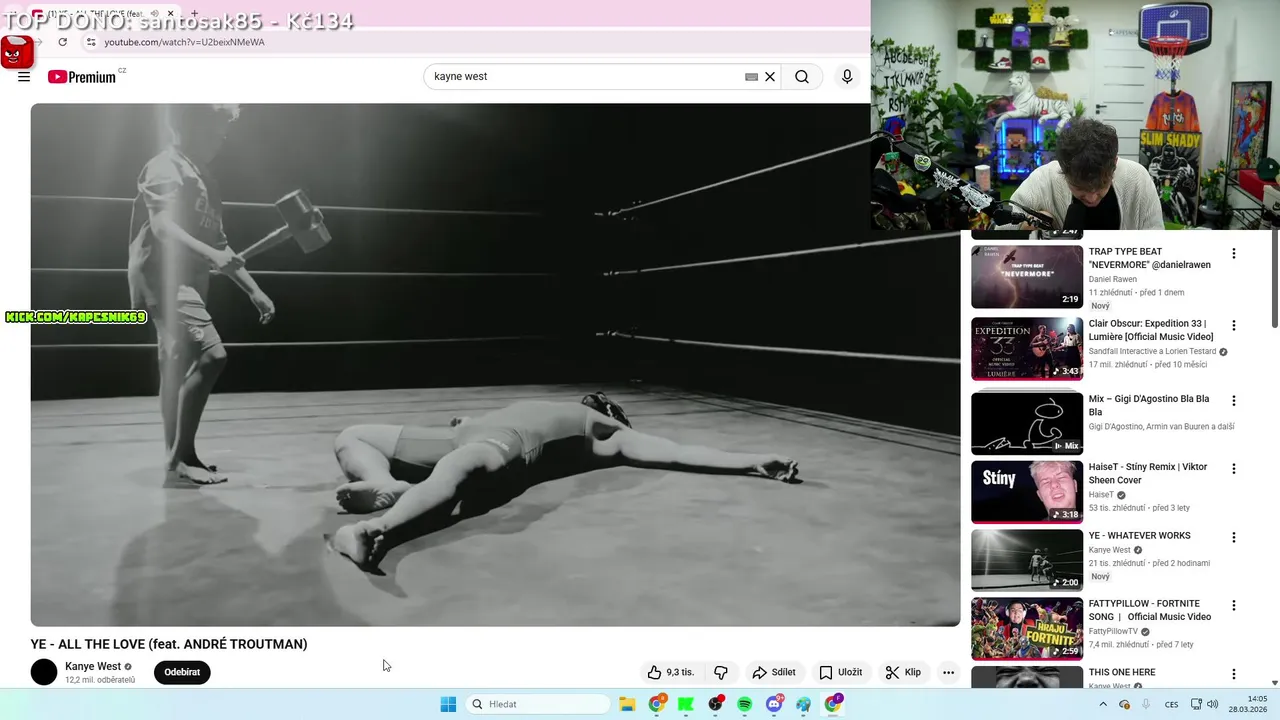Create a clip with Klip

[903, 672]
